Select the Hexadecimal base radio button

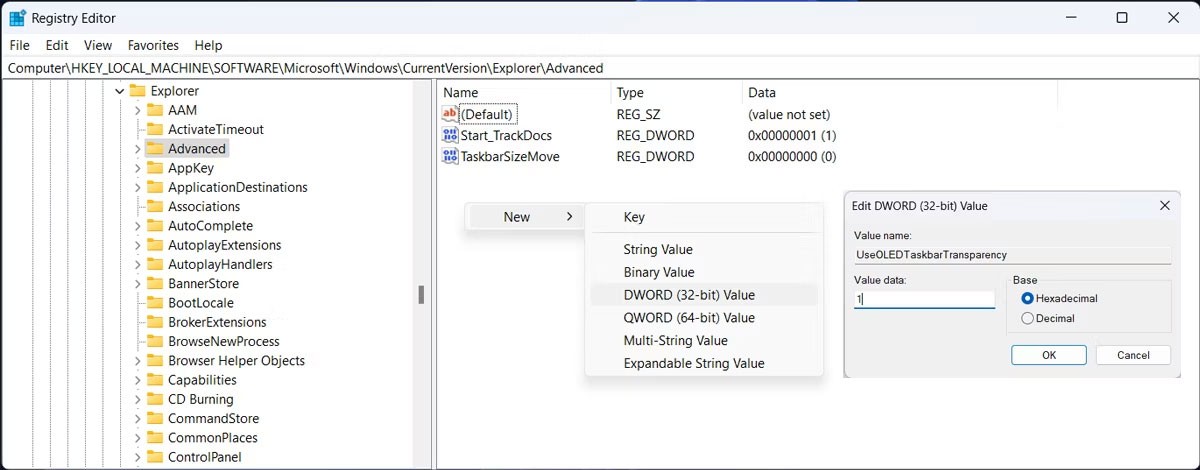[x=1027, y=299]
